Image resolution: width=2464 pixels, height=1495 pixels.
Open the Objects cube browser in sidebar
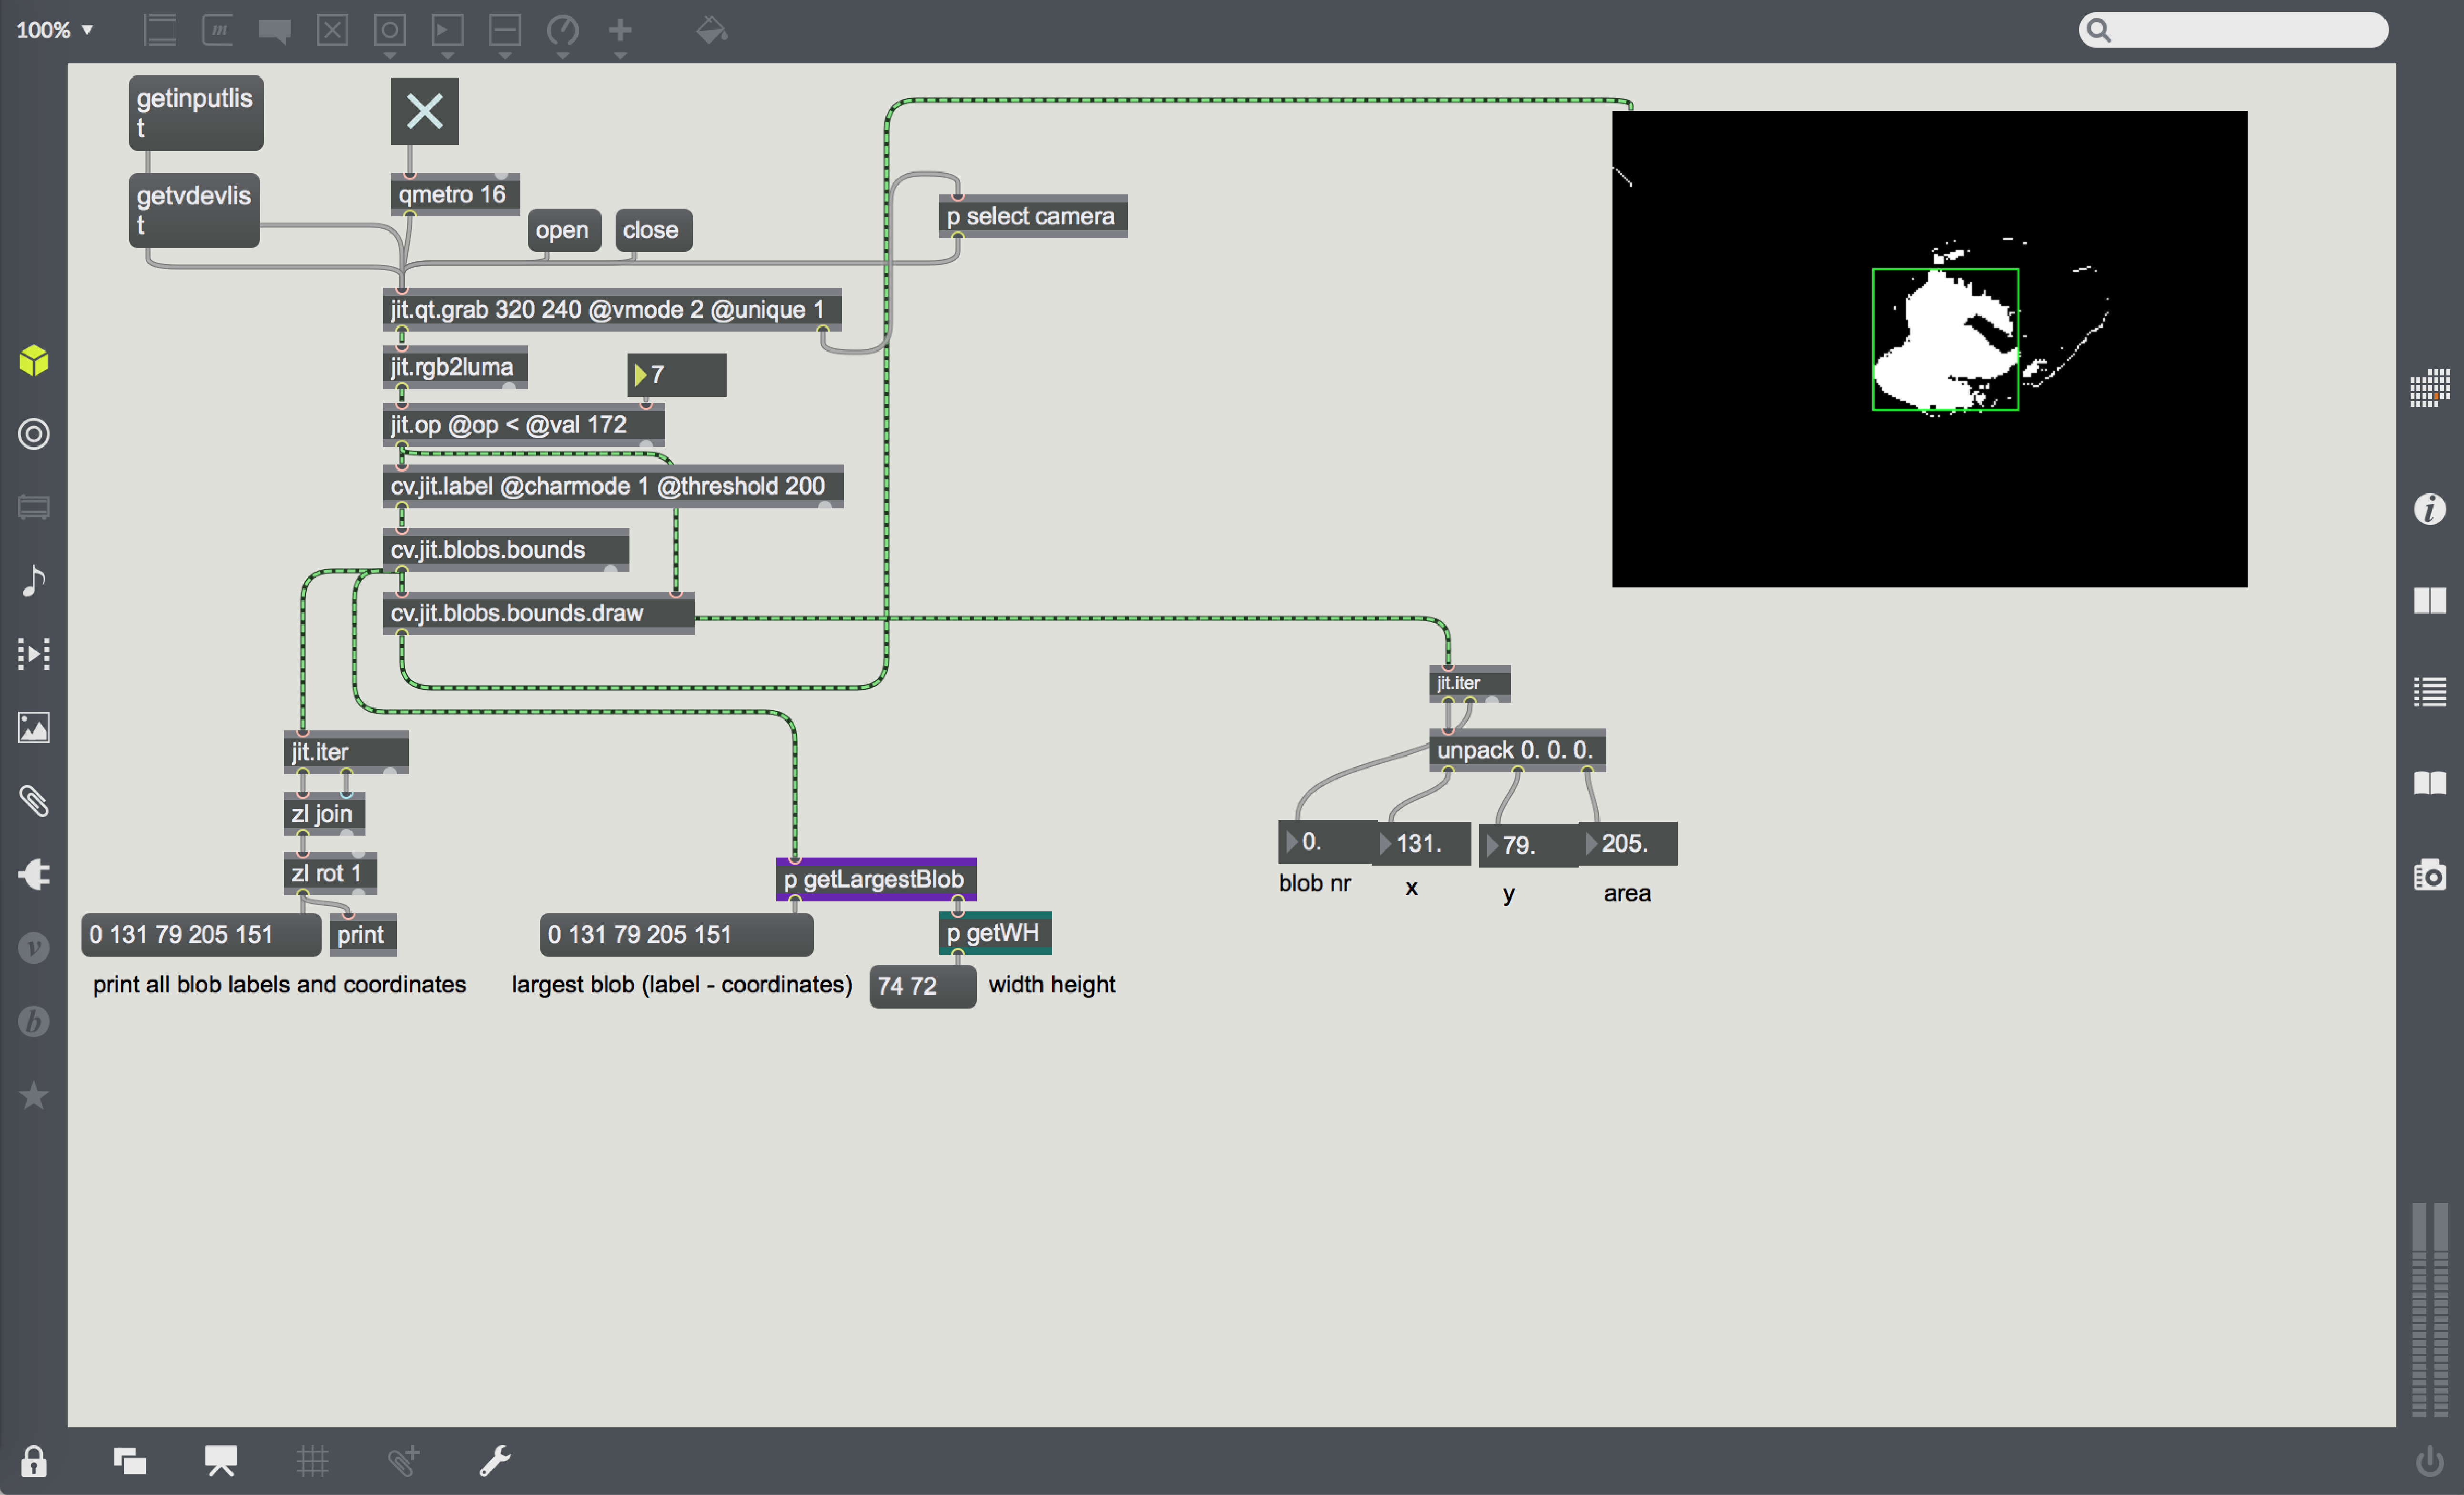pyautogui.click(x=34, y=360)
